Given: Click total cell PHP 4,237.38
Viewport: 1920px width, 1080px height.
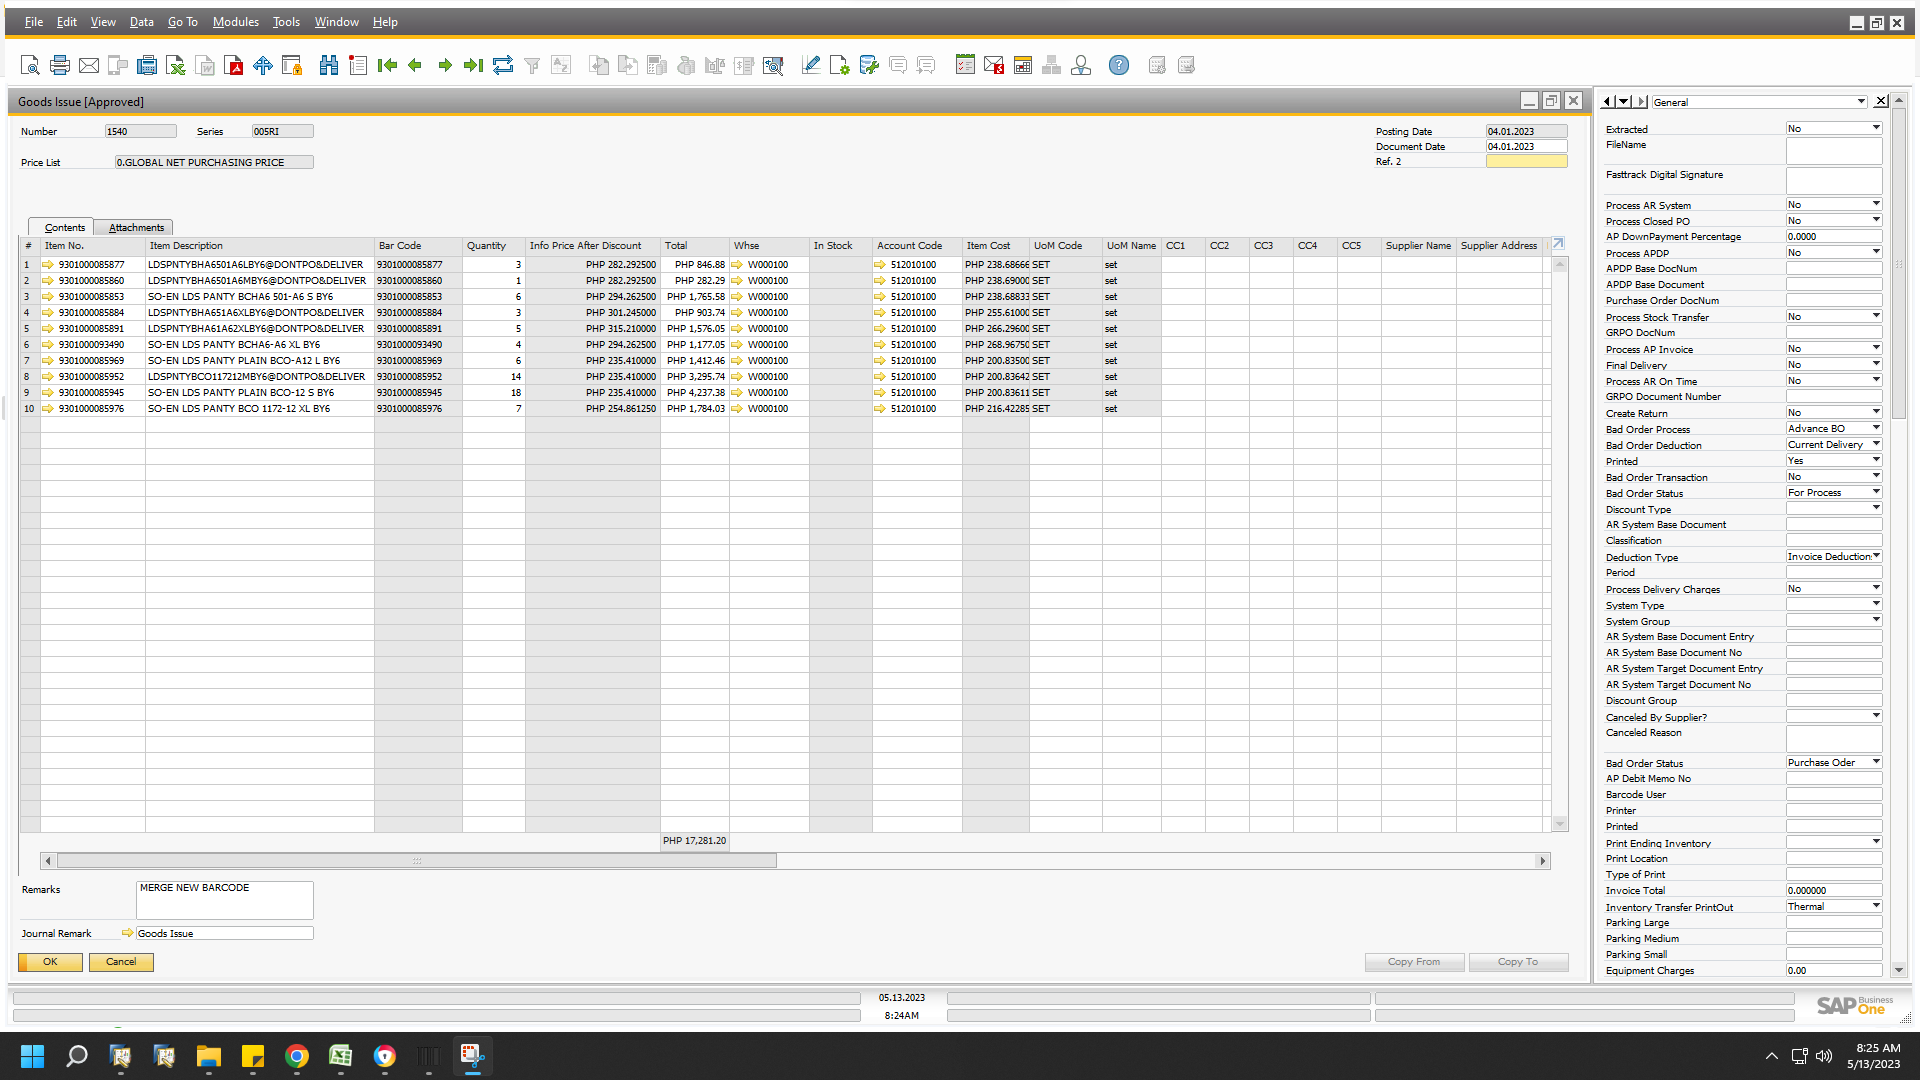Looking at the screenshot, I should click(695, 393).
